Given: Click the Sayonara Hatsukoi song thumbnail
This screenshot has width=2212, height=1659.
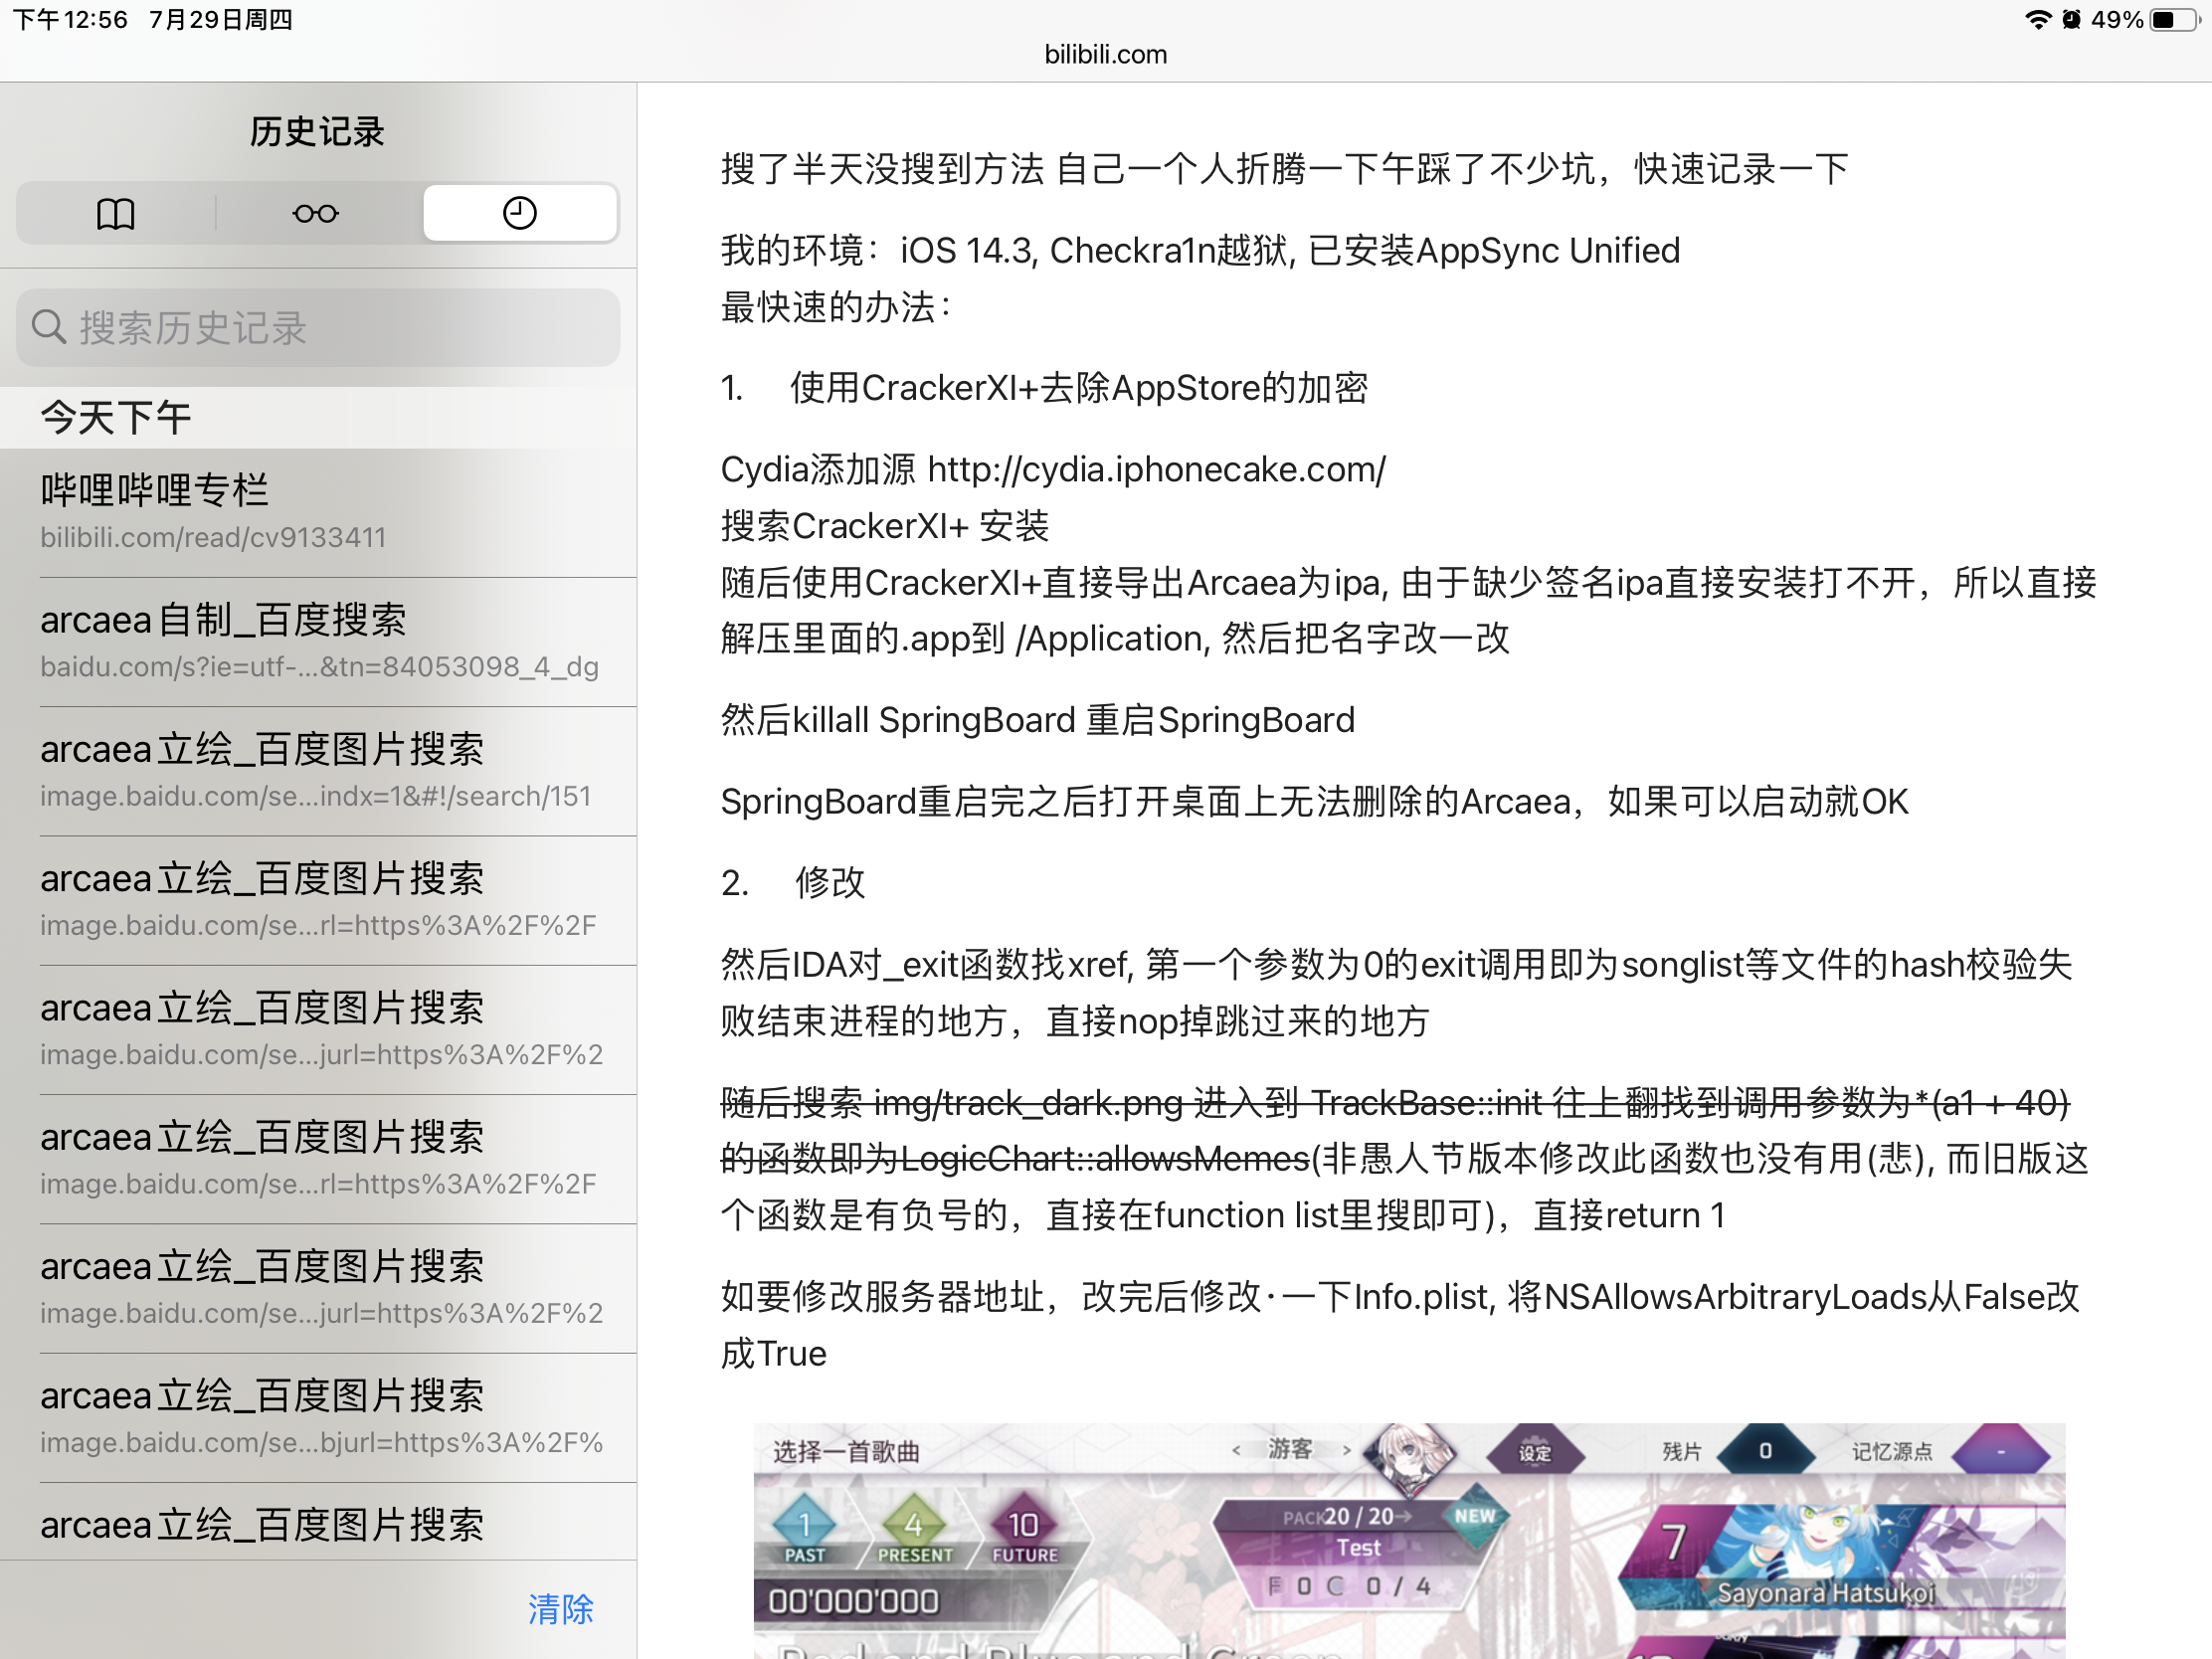Looking at the screenshot, I should pos(1840,1556).
